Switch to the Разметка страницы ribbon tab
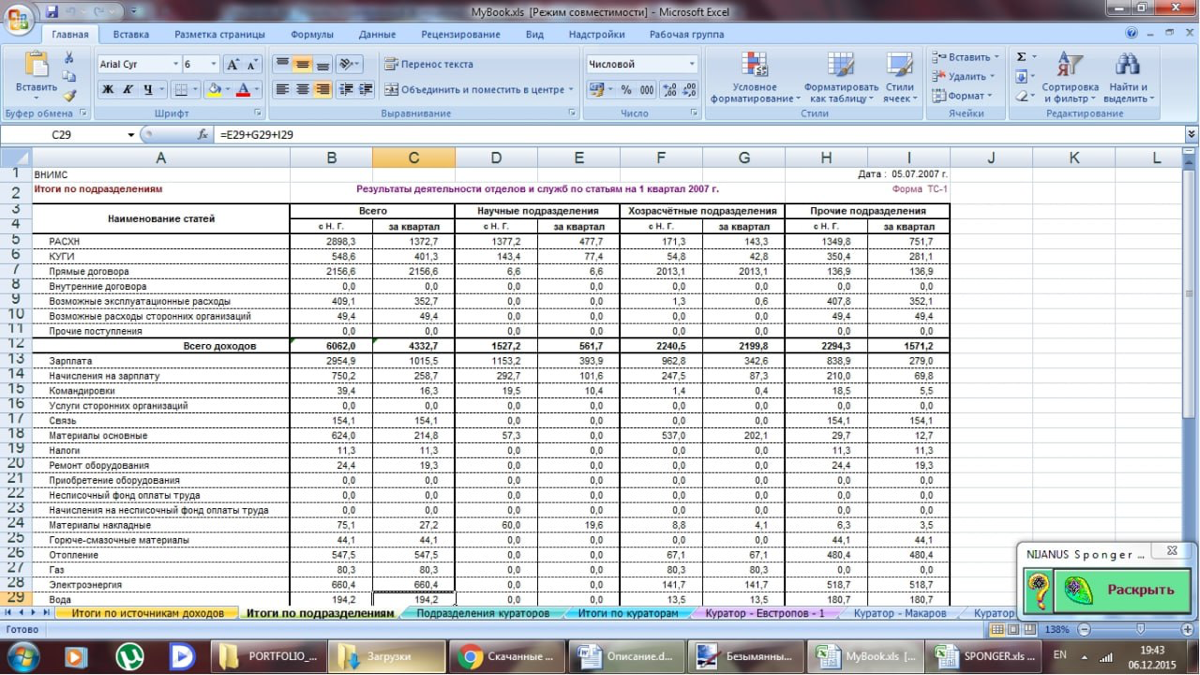 tap(220, 34)
